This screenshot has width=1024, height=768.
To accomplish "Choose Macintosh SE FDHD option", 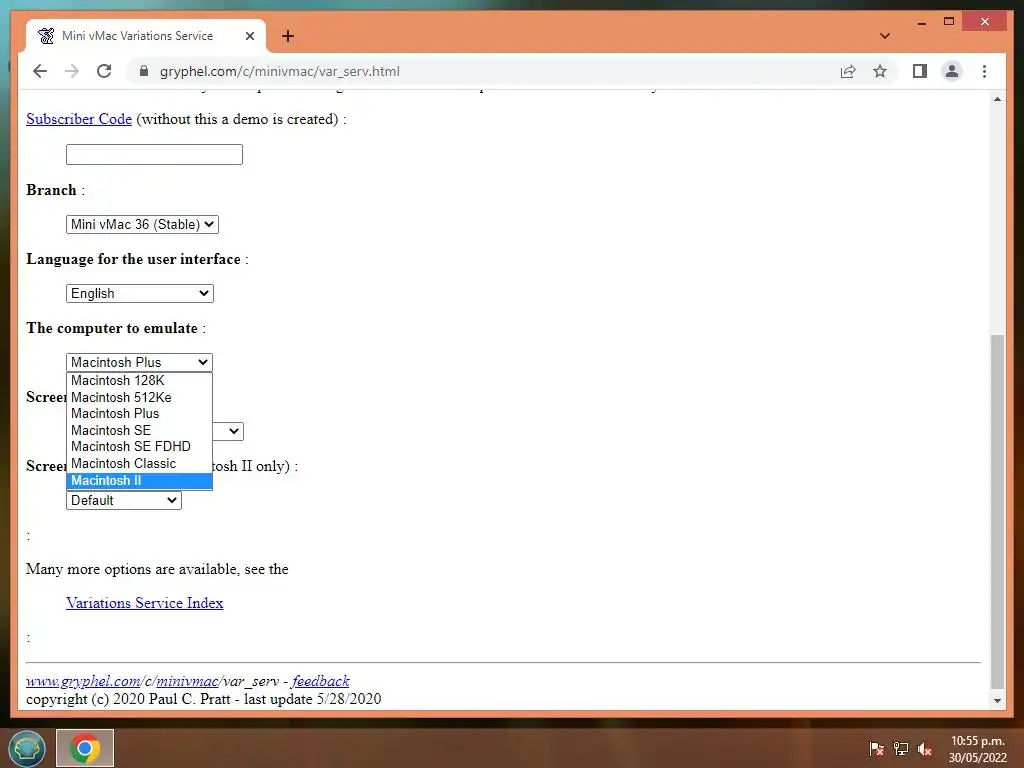I will tap(139, 447).
